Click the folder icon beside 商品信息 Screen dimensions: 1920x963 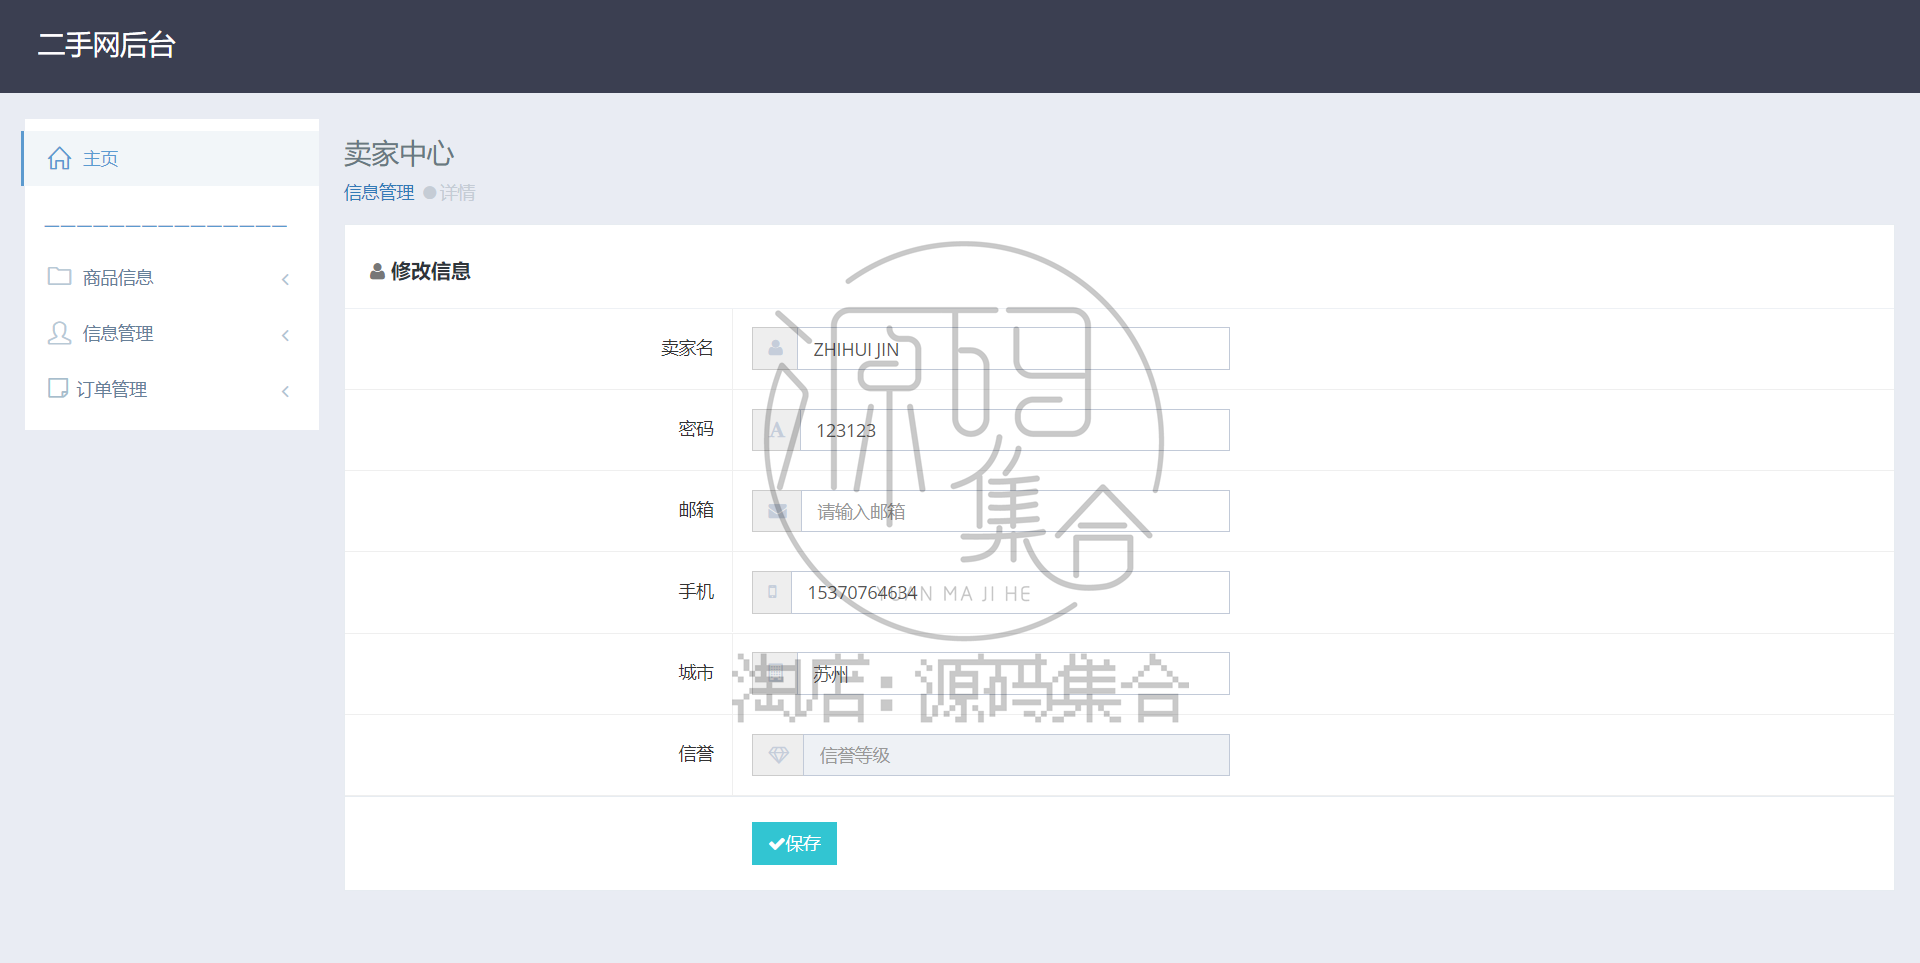pos(60,276)
